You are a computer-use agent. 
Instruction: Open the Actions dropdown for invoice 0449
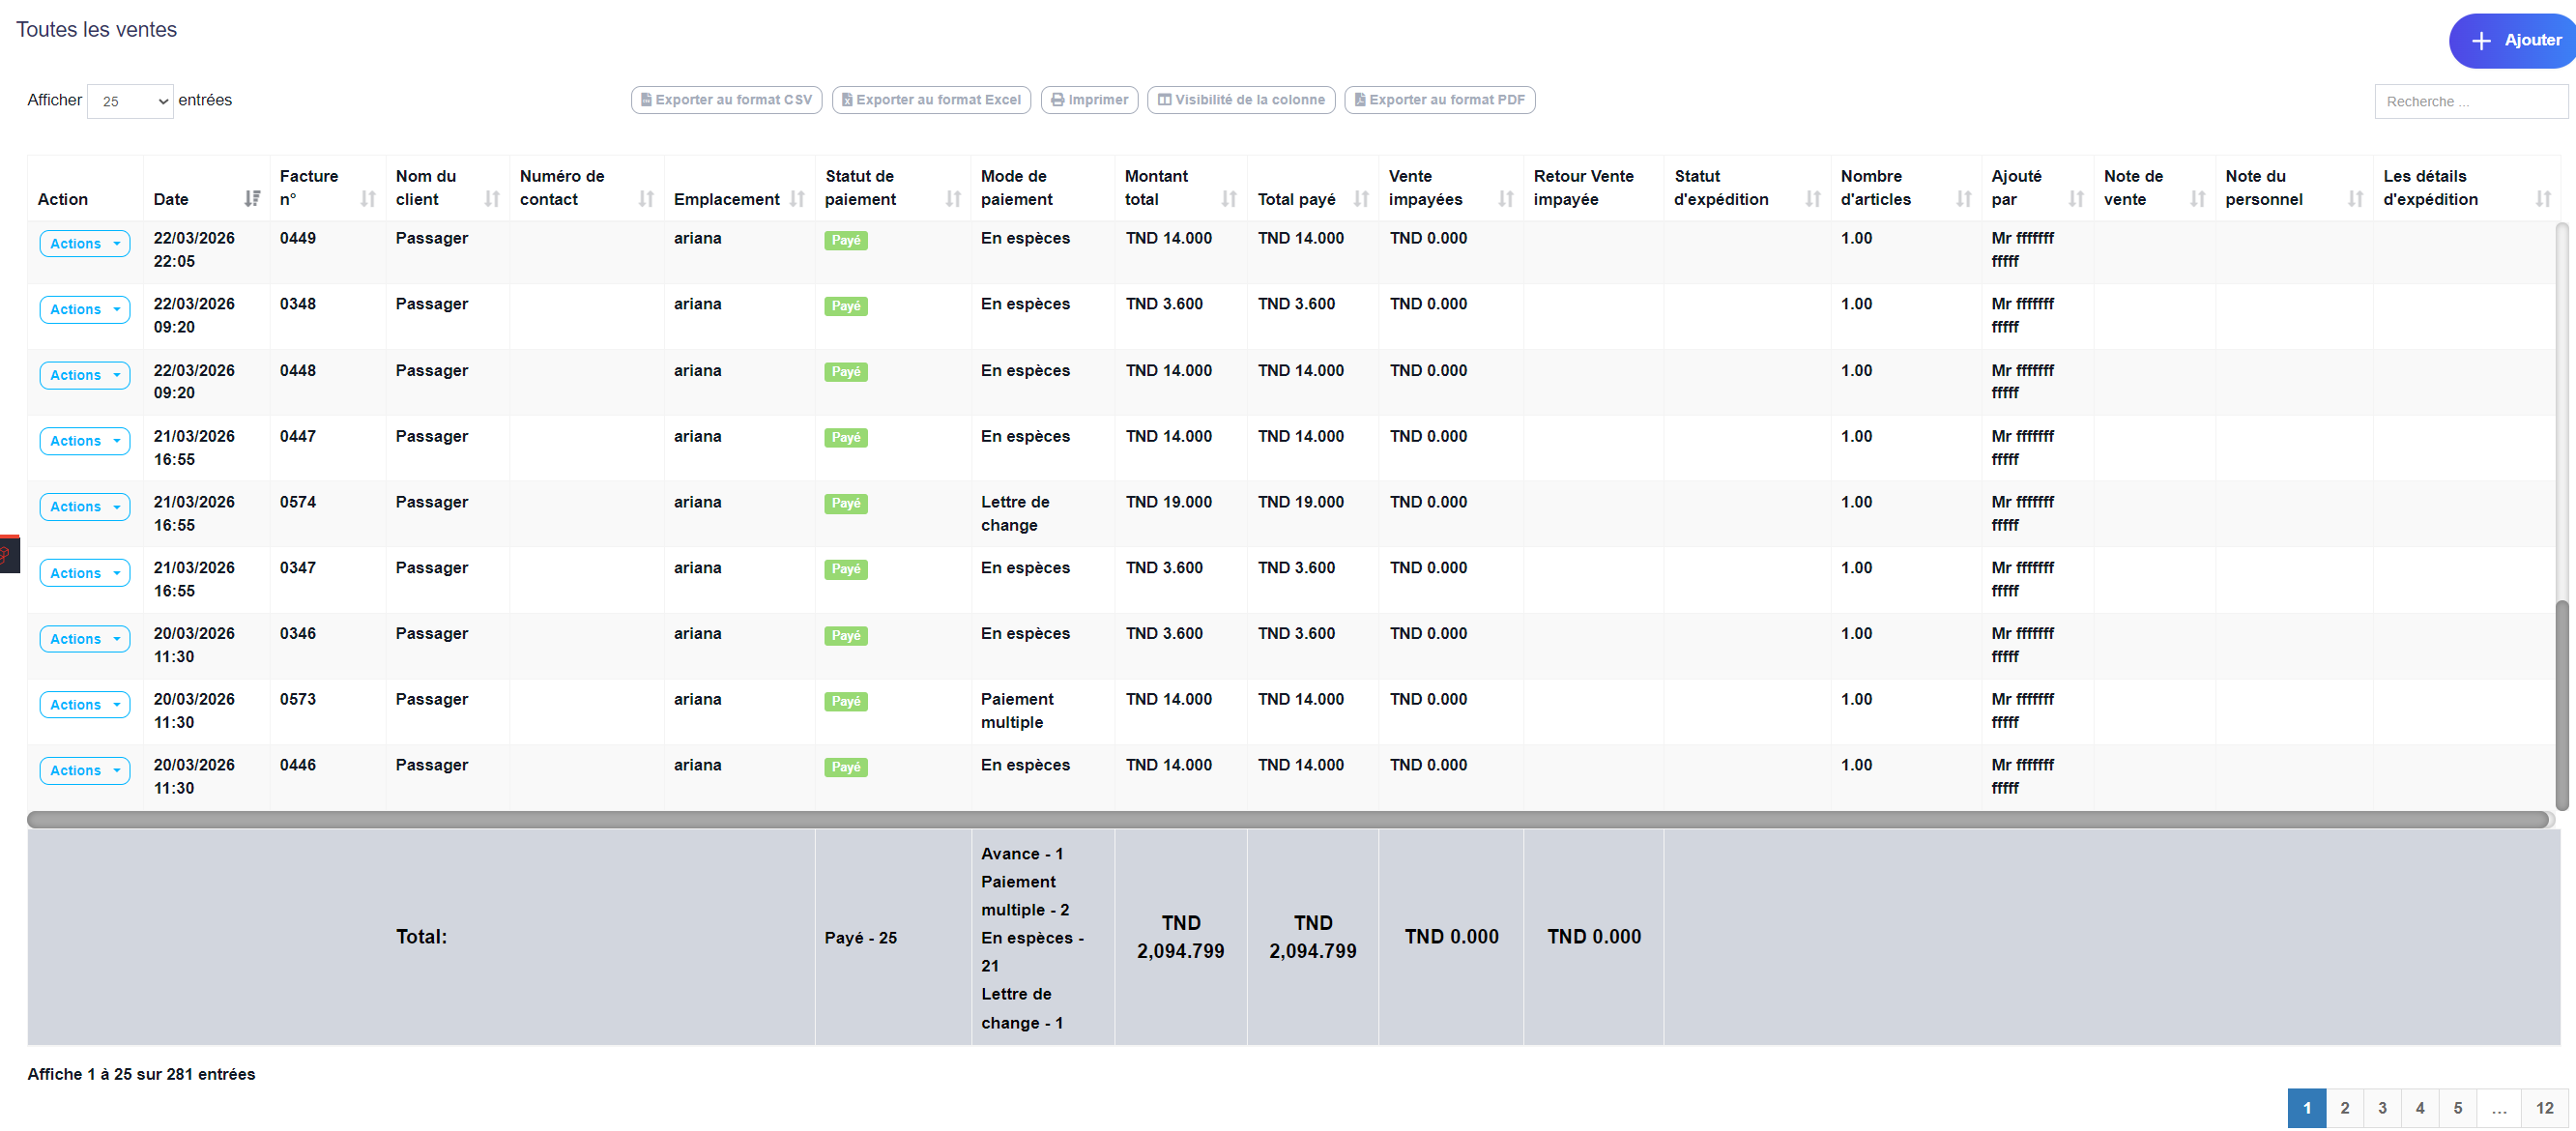tap(84, 243)
